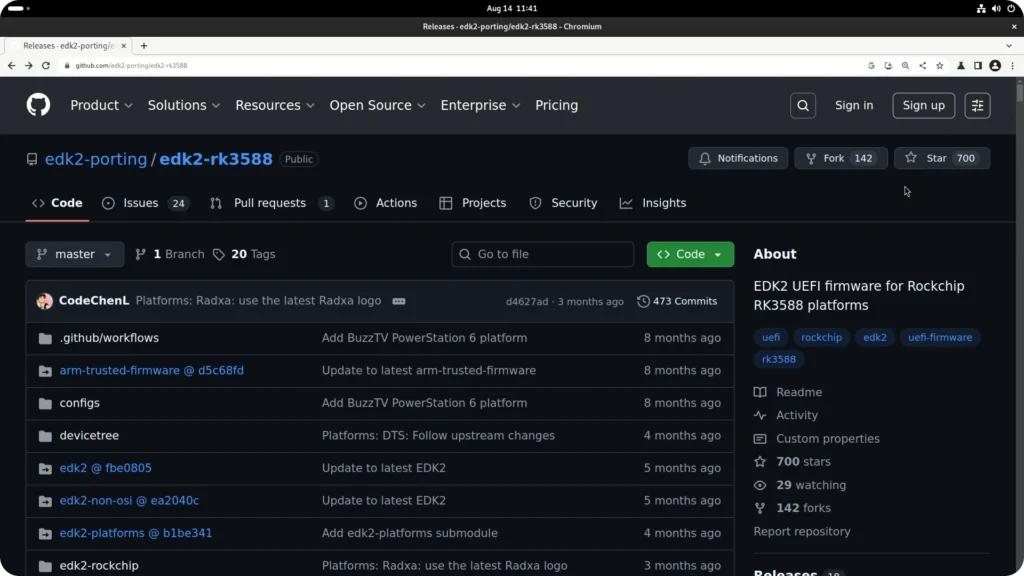Viewport: 1024px width, 576px height.
Task: Open the browser share icon
Action: click(923, 65)
